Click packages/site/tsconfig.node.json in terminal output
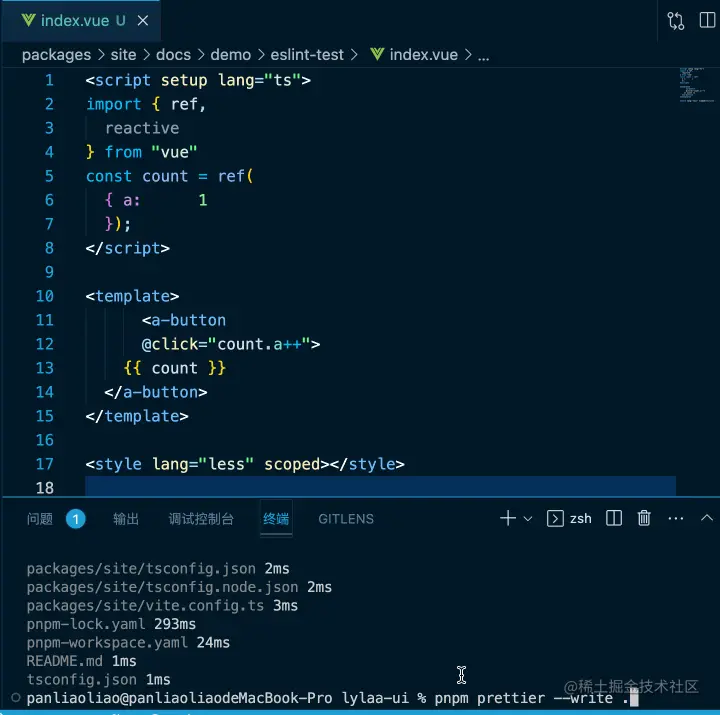The height and width of the screenshot is (715, 720). (x=162, y=587)
